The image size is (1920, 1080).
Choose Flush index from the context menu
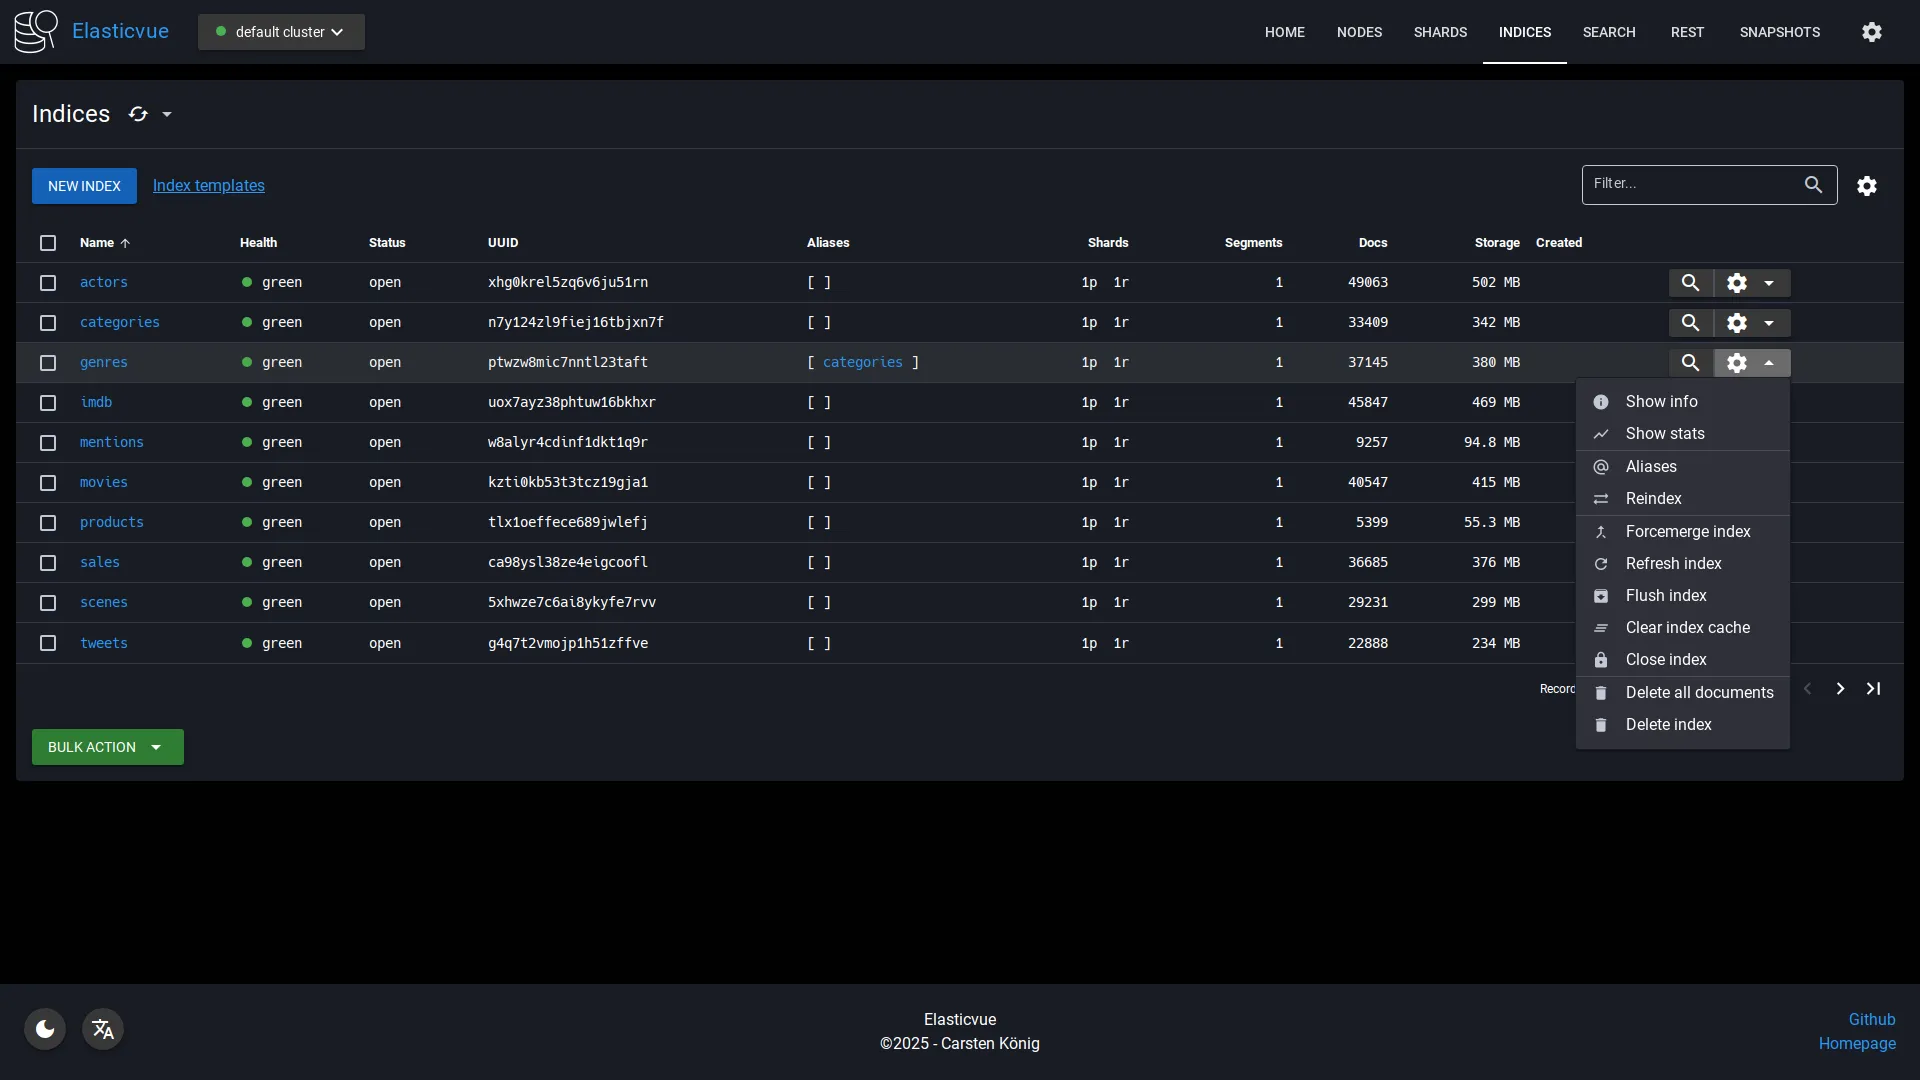click(x=1665, y=595)
